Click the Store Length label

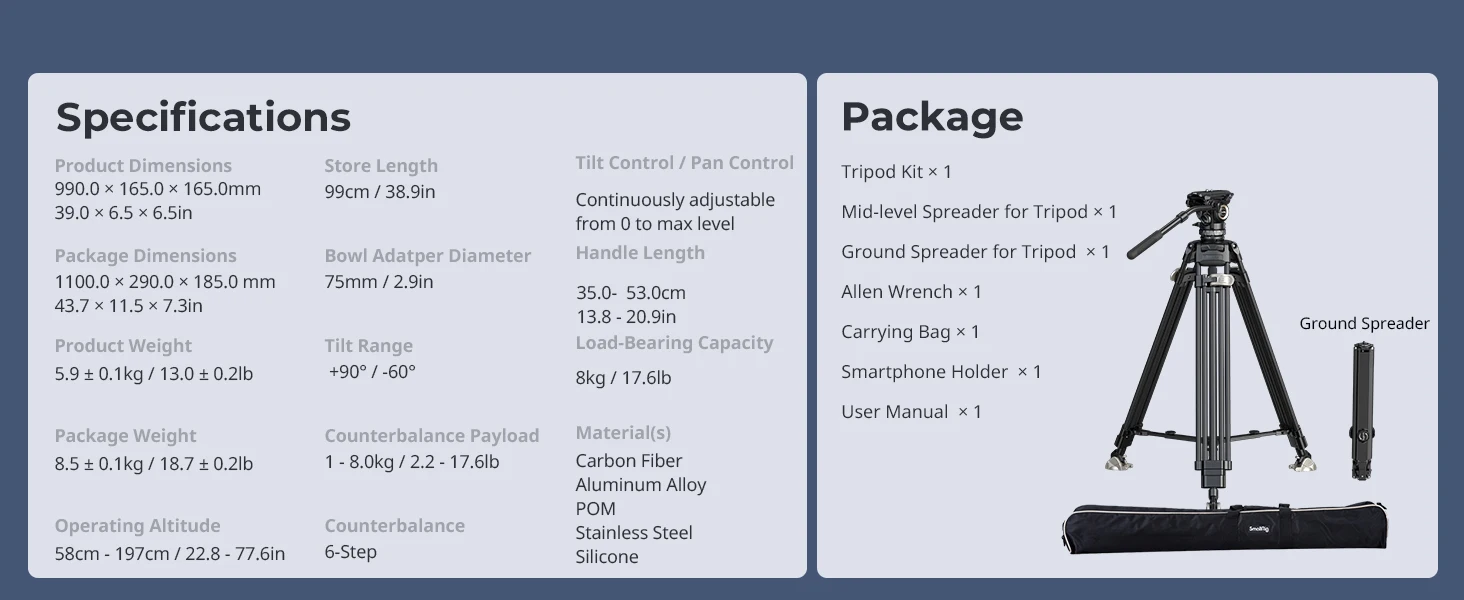point(381,166)
